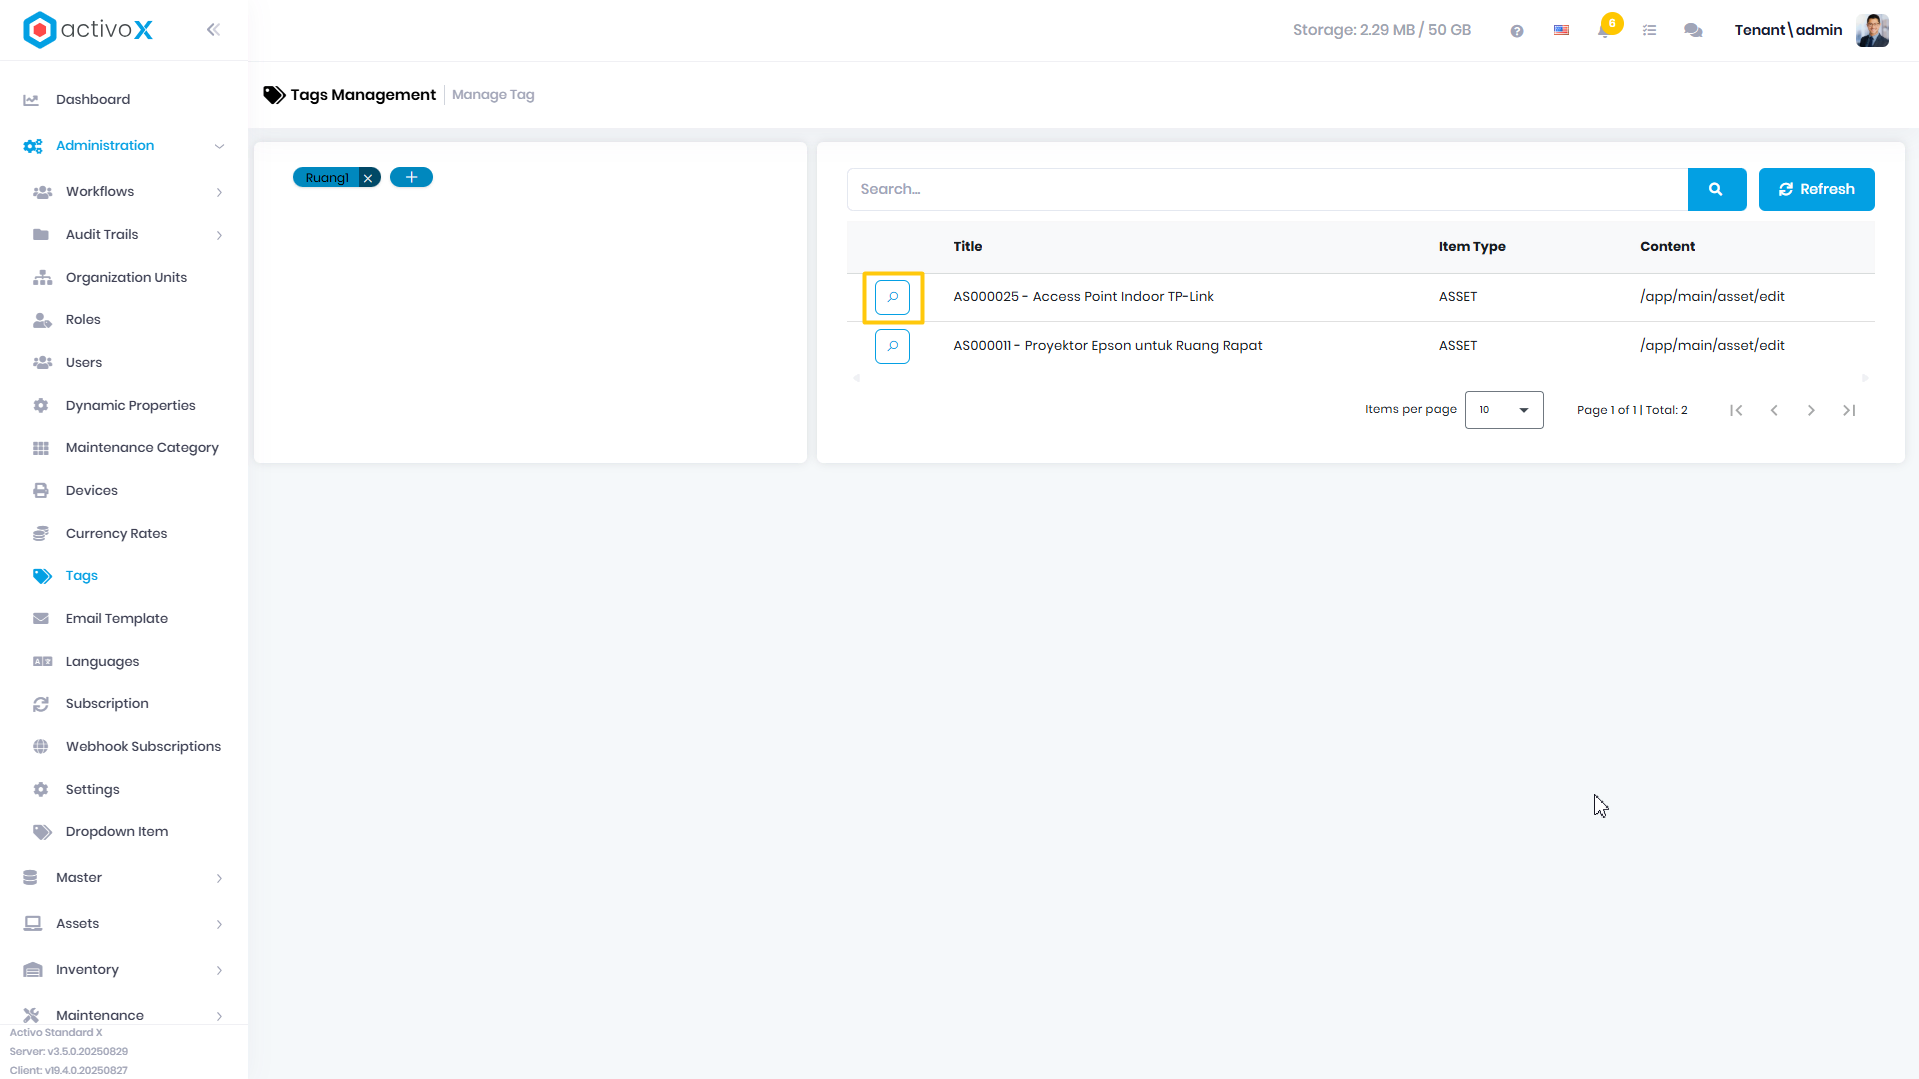Open the chat messages icon

pos(1693,31)
